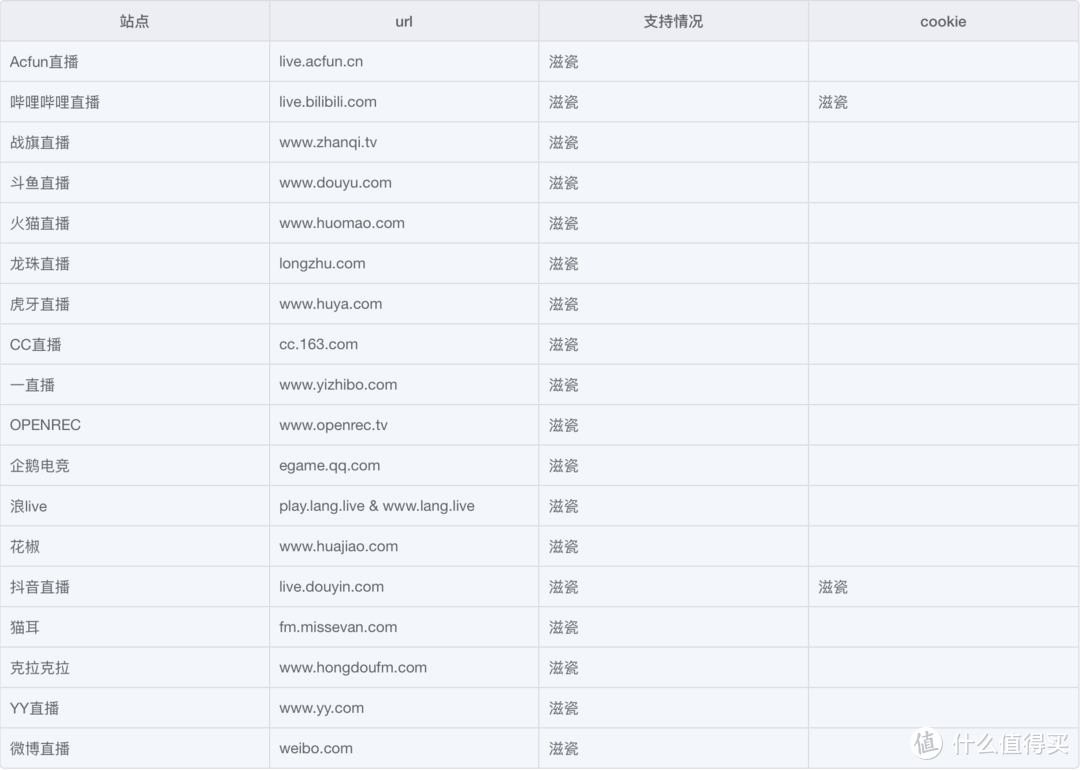Select the 战旗直播 site cell
This screenshot has width=1080, height=770.
(x=134, y=143)
